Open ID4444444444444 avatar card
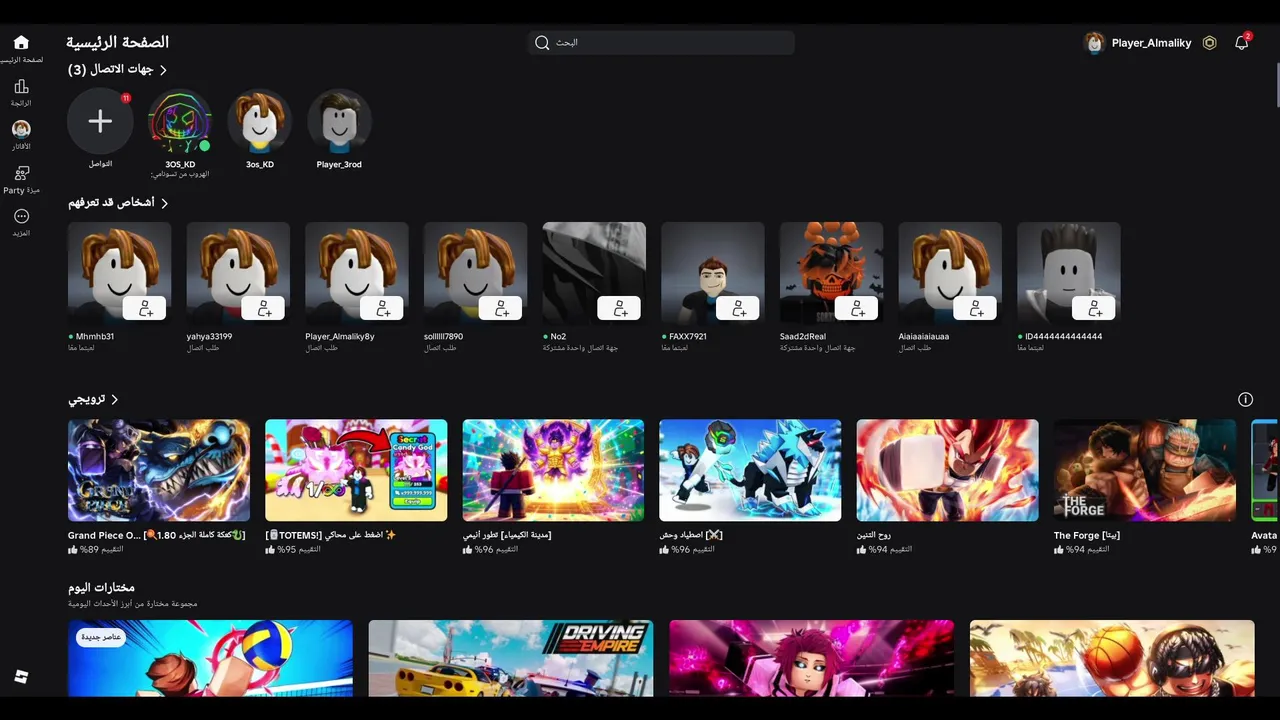 [x=1069, y=273]
